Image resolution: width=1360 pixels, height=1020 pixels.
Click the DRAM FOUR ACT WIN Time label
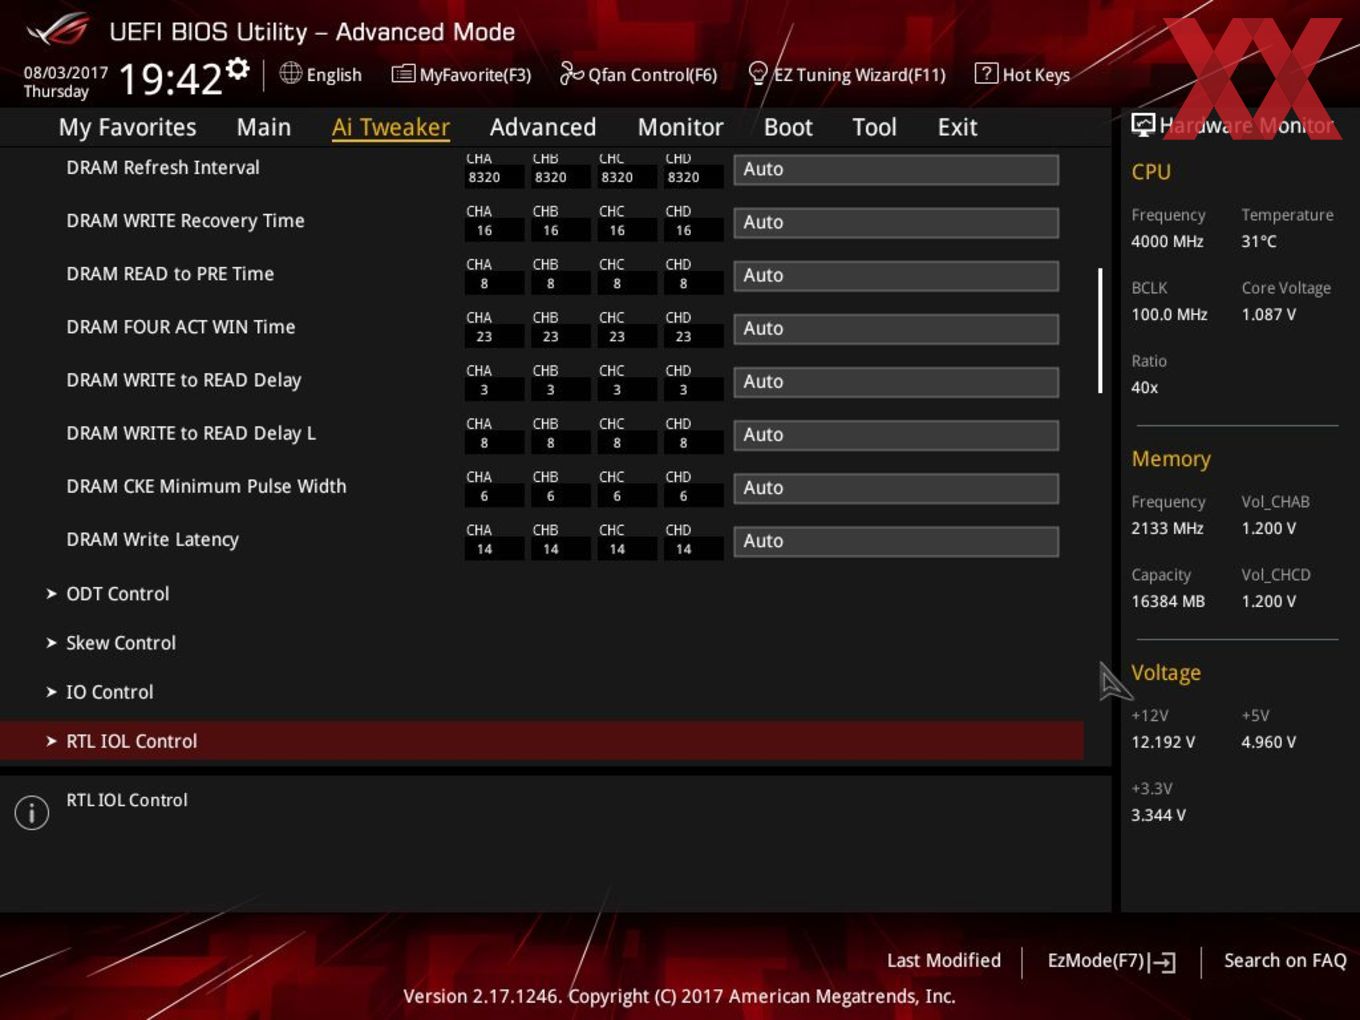(x=181, y=326)
